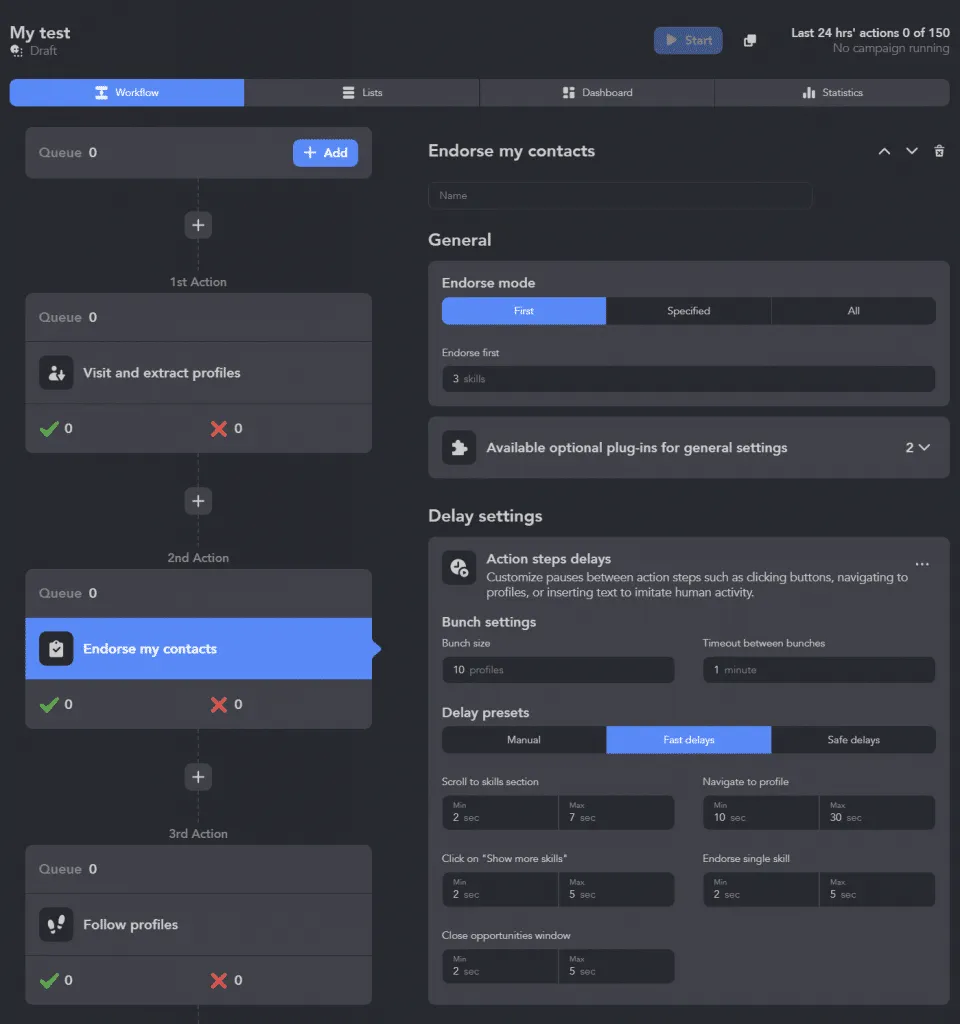Click Endorse single skill Max field
Image resolution: width=960 pixels, height=1024 pixels.
coord(878,889)
